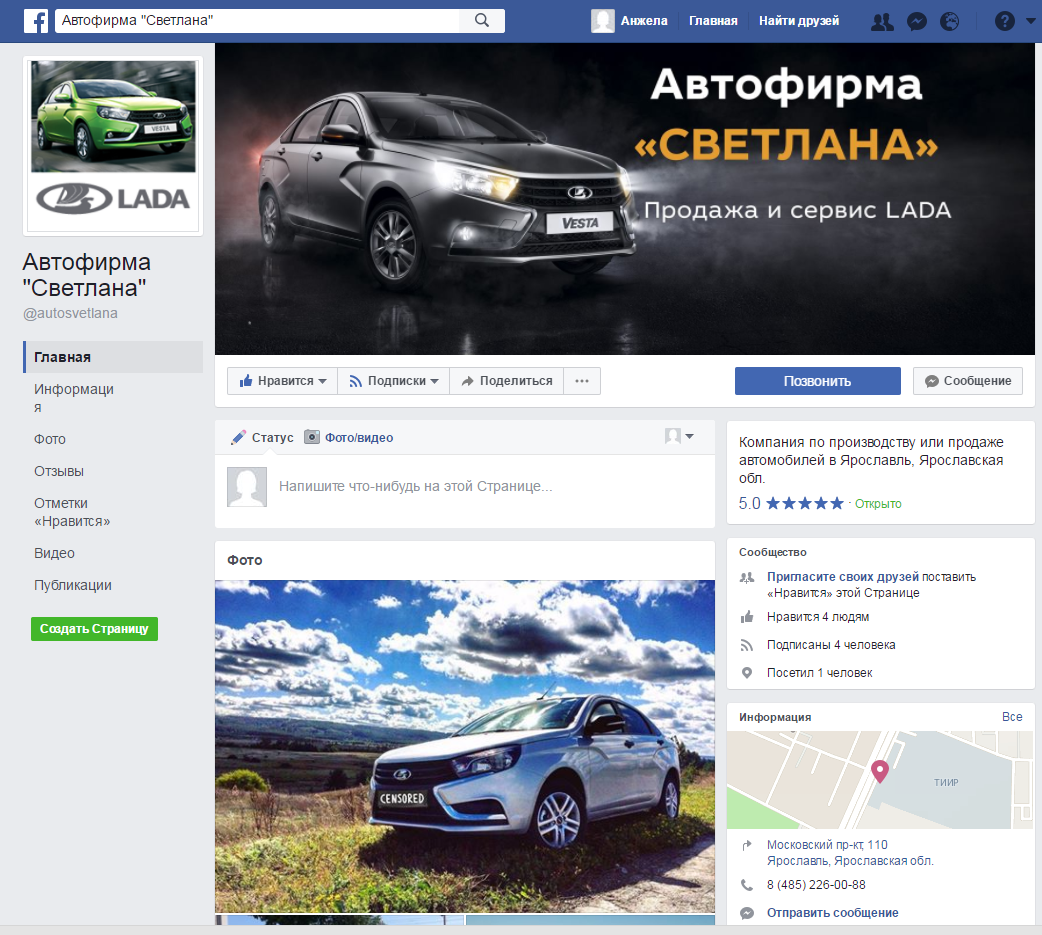The width and height of the screenshot is (1042, 935).
Task: Click the company category description text
Action: tap(871, 460)
